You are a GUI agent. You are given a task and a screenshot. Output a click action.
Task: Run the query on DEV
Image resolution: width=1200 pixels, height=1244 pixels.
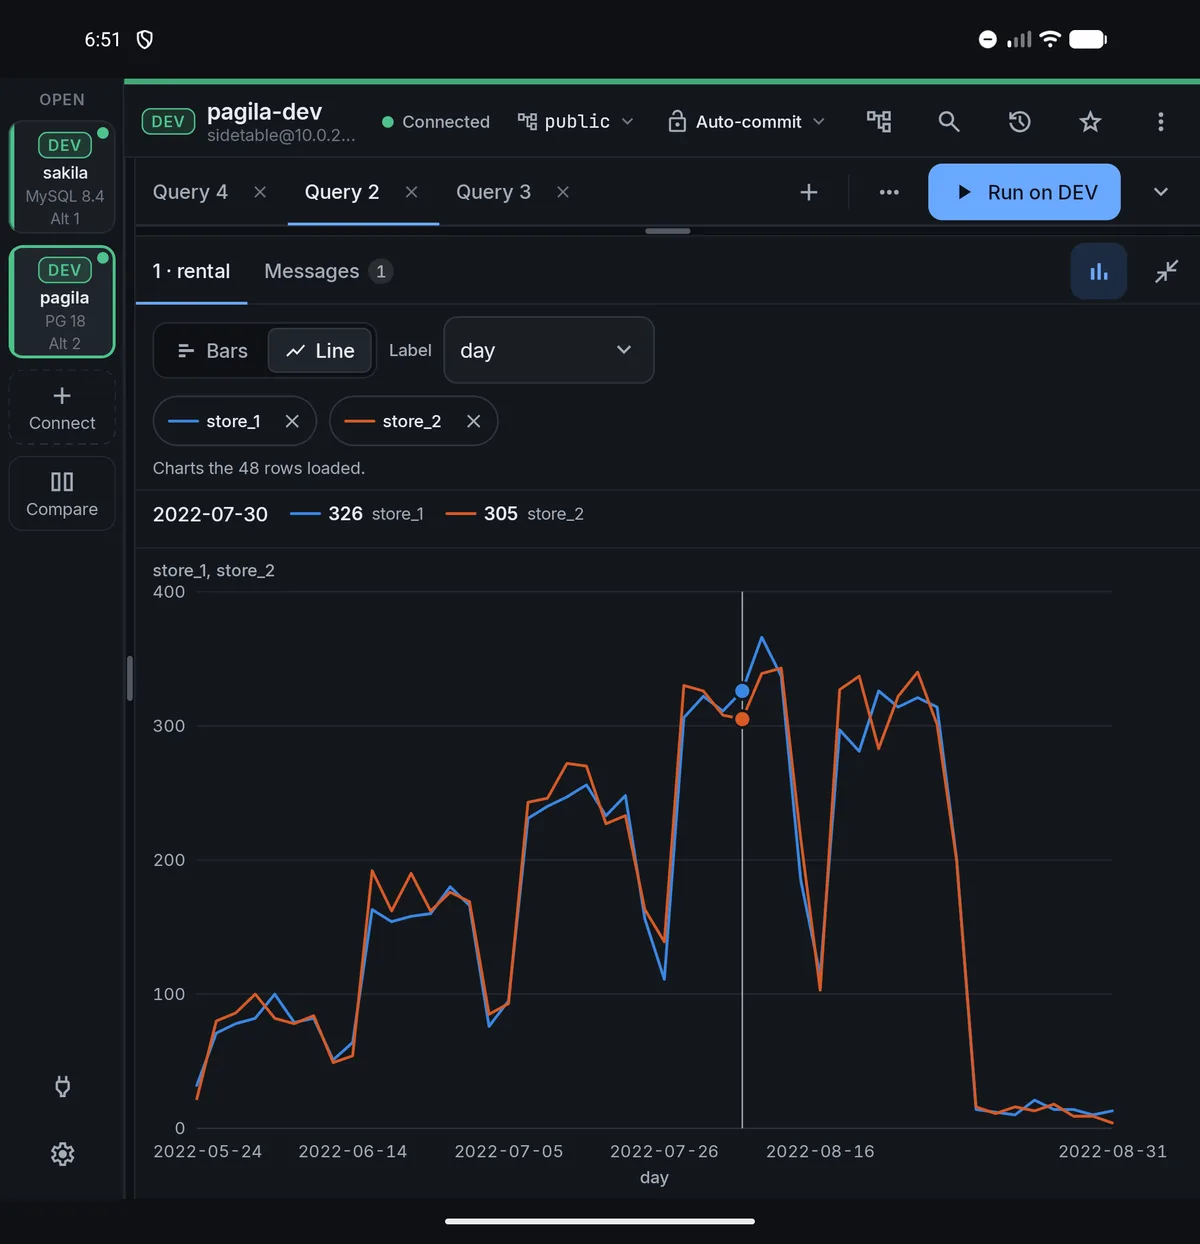pos(1024,192)
